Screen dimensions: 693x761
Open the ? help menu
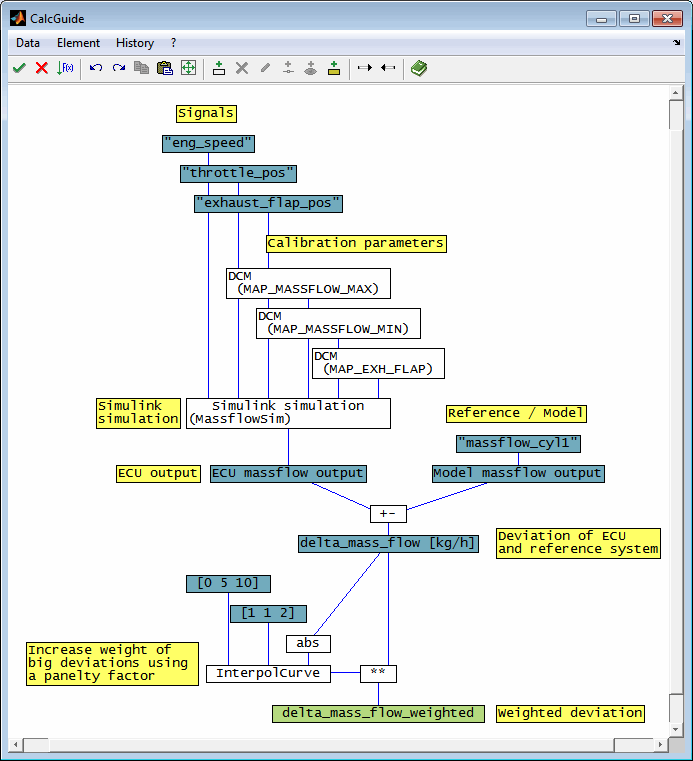coord(174,43)
